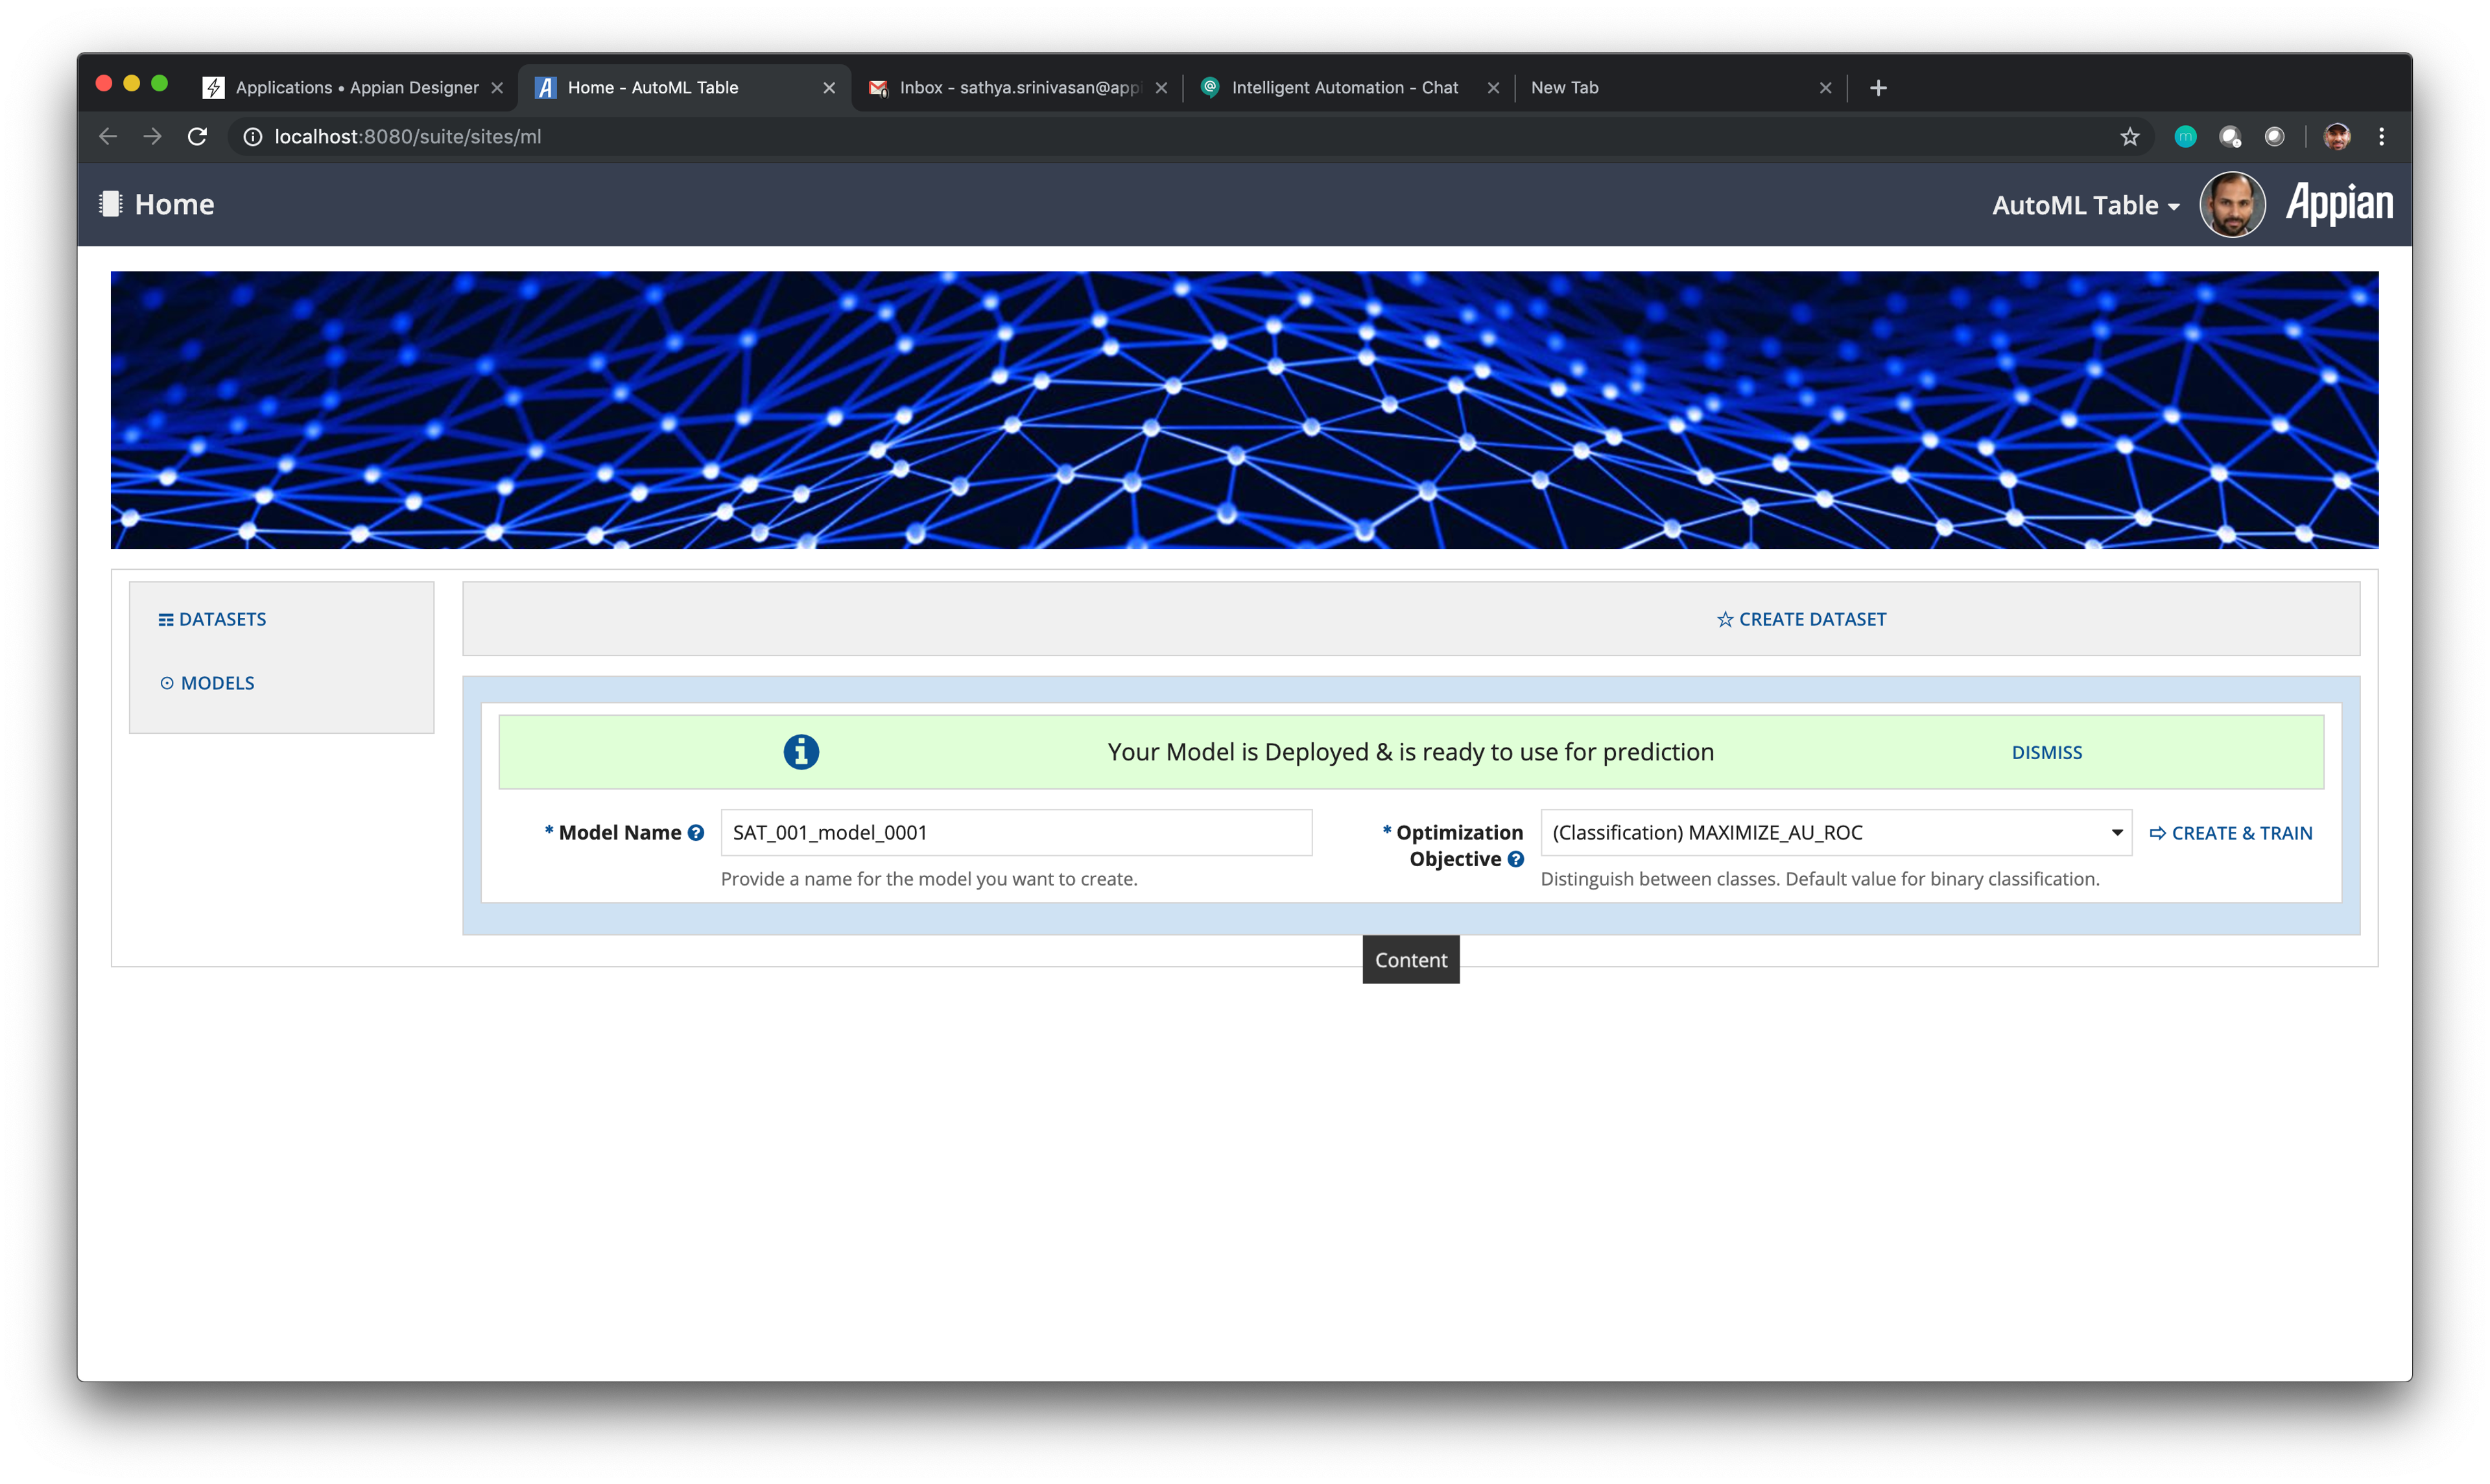Click the user profile photo in Appian header
The image size is (2490, 1484).
(x=2232, y=204)
